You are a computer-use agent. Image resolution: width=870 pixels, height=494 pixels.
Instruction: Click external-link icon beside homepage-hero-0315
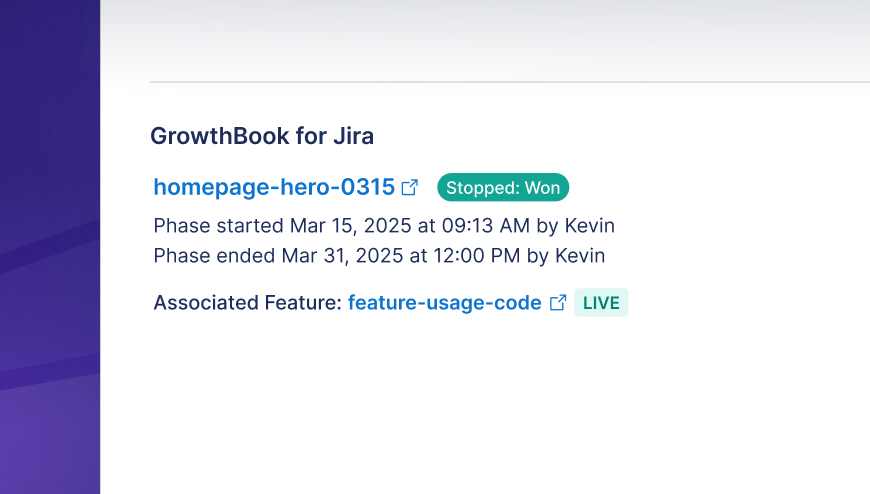point(409,188)
